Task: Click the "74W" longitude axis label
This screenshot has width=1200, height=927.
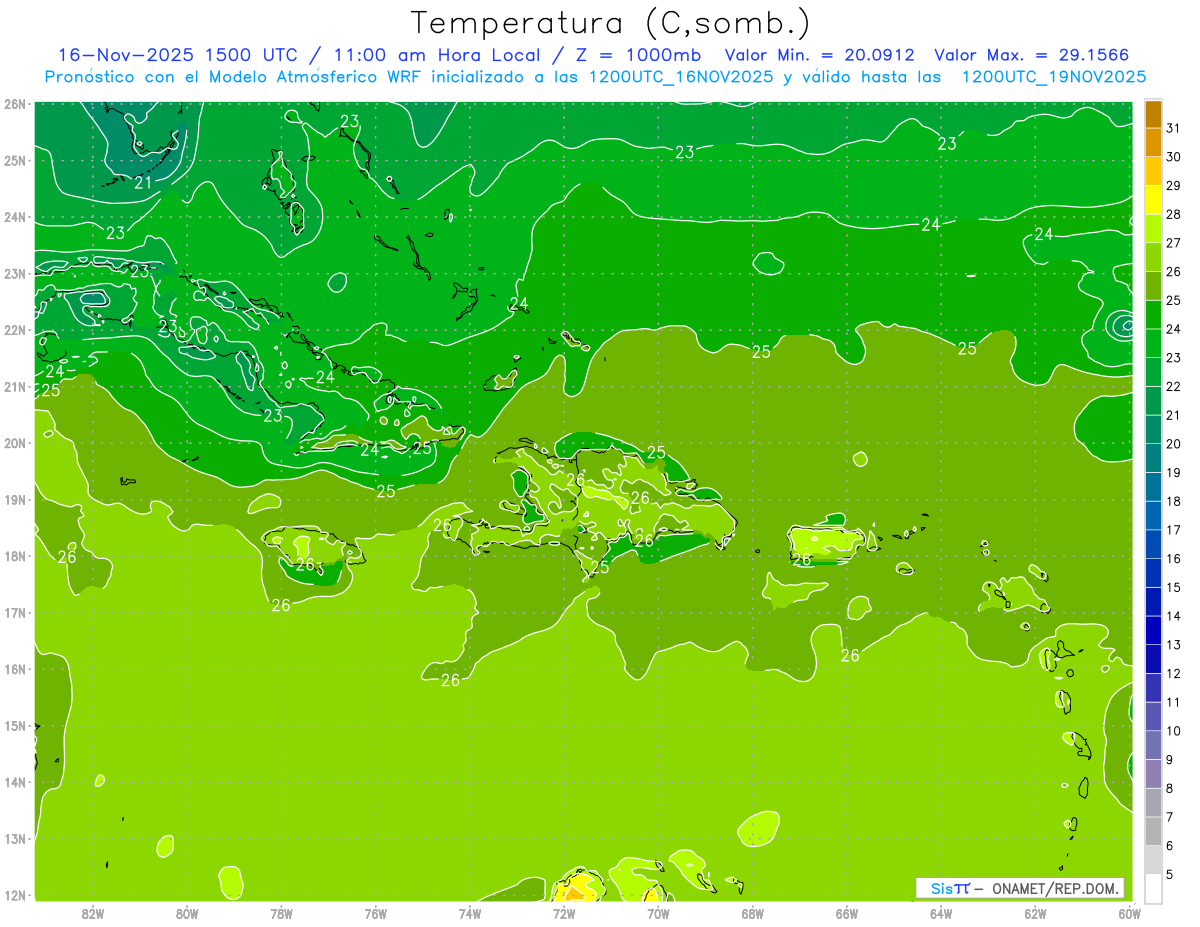Action: pyautogui.click(x=470, y=913)
